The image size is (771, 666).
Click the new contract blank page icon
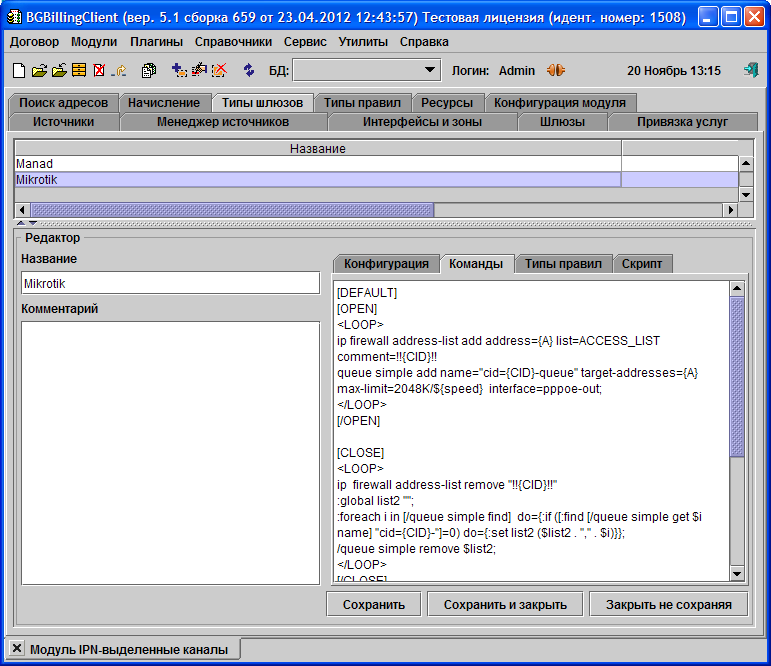pyautogui.click(x=19, y=70)
